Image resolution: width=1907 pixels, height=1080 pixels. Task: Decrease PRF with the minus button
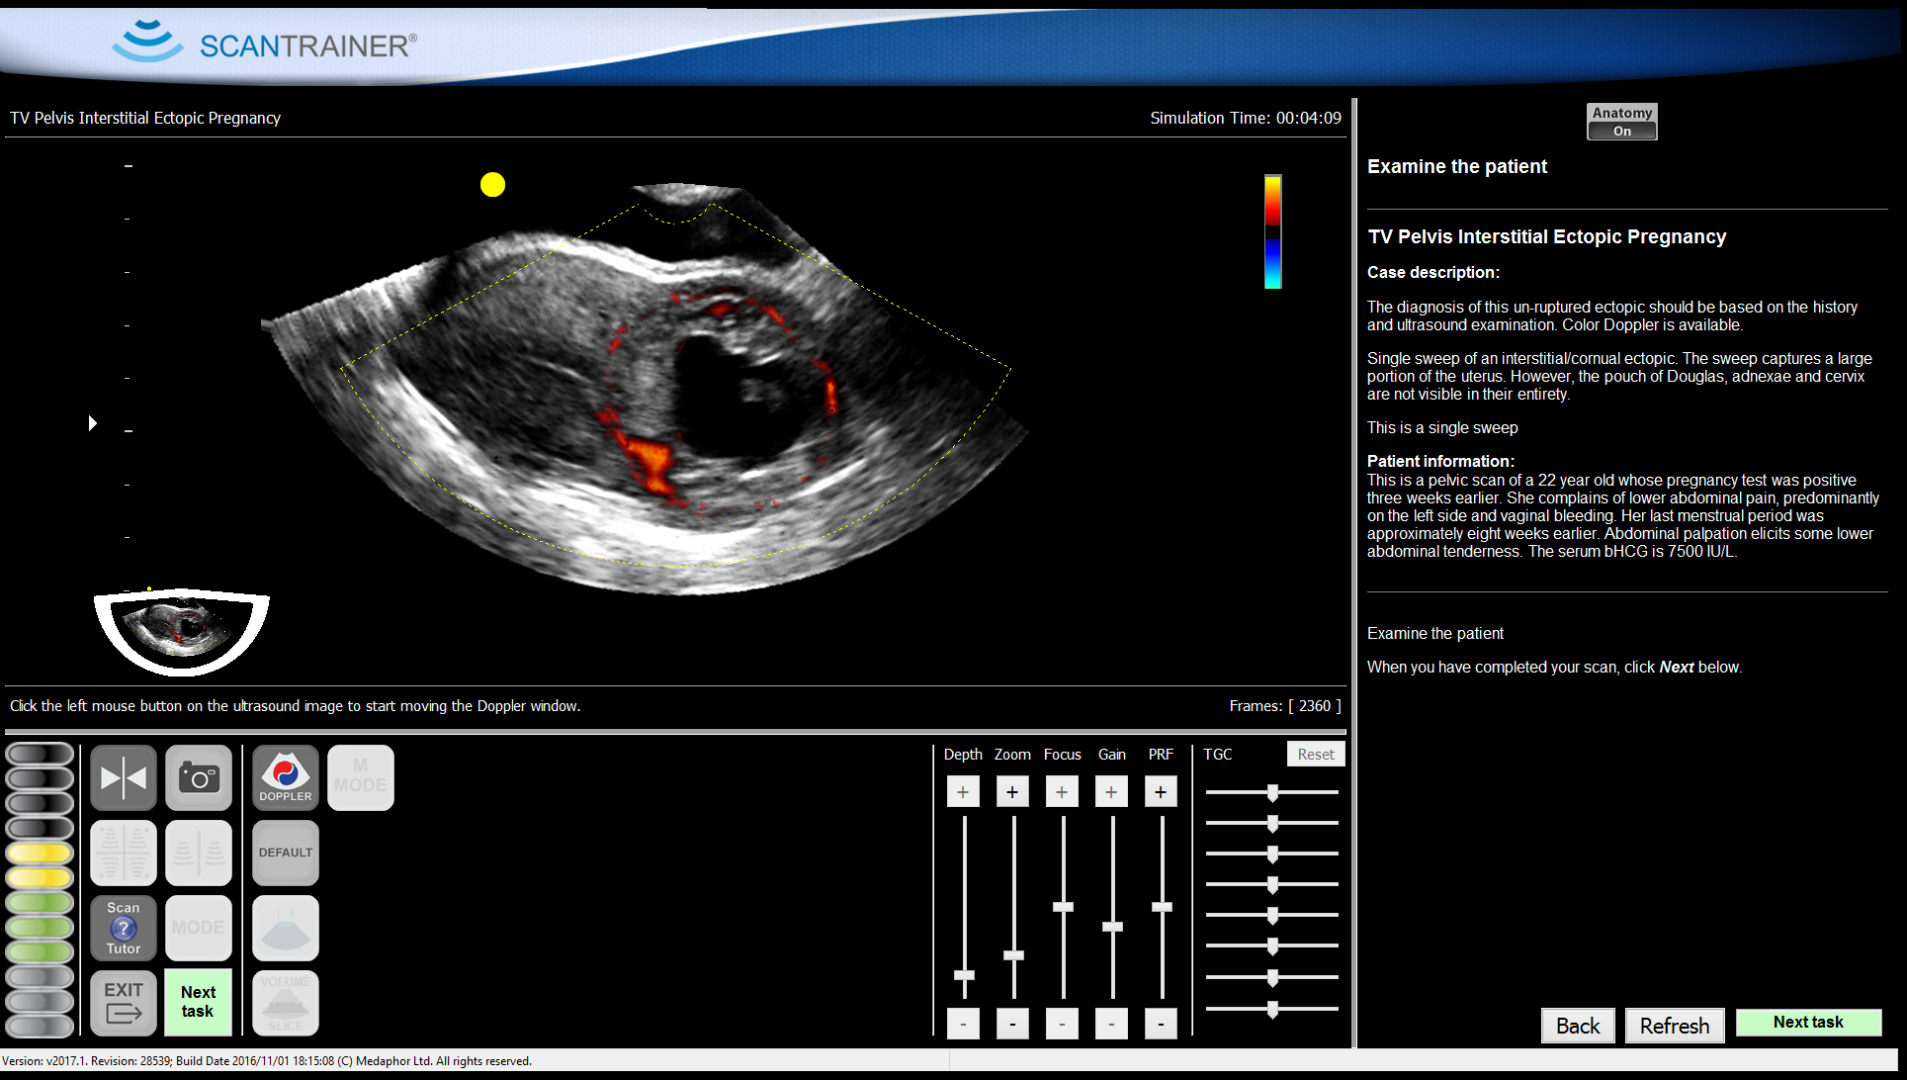(x=1160, y=1024)
